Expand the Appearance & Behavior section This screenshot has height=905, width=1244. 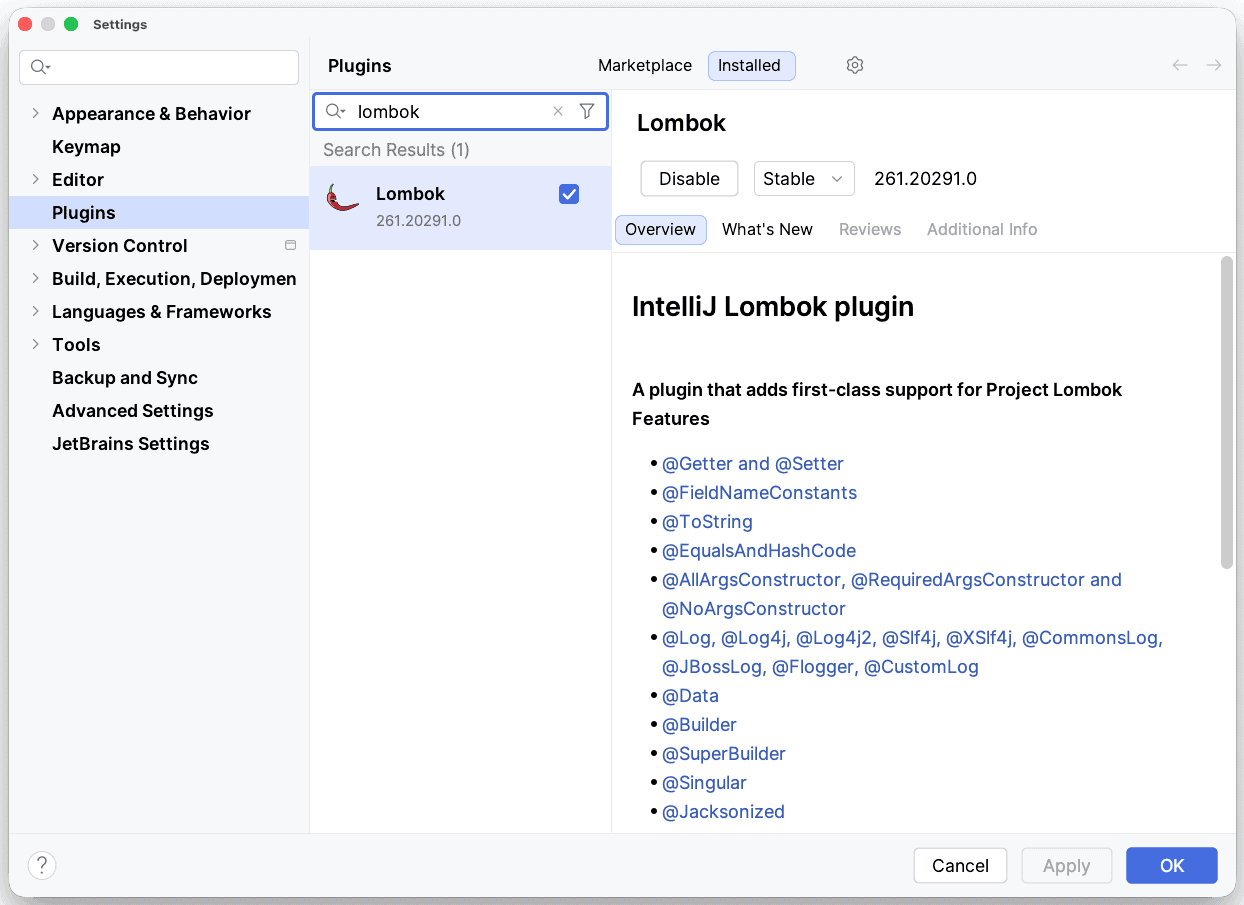(36, 113)
